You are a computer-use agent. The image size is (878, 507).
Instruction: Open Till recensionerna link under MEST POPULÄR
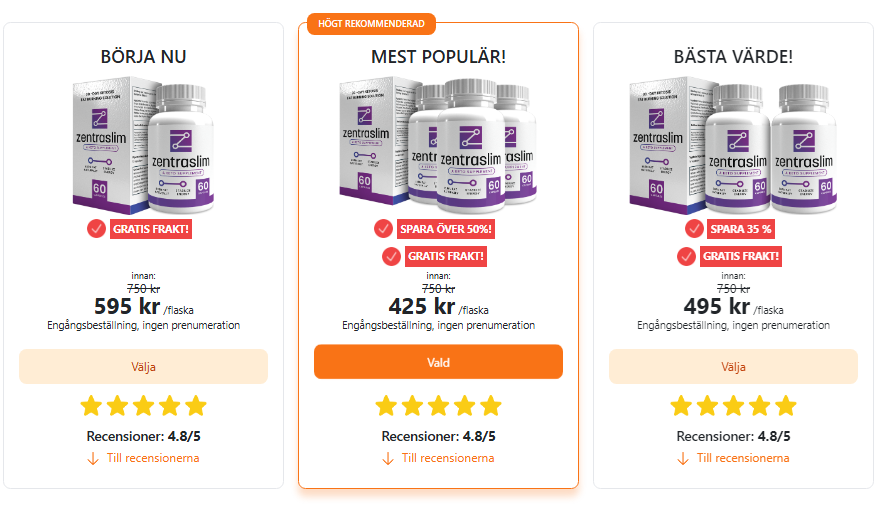[448, 458]
